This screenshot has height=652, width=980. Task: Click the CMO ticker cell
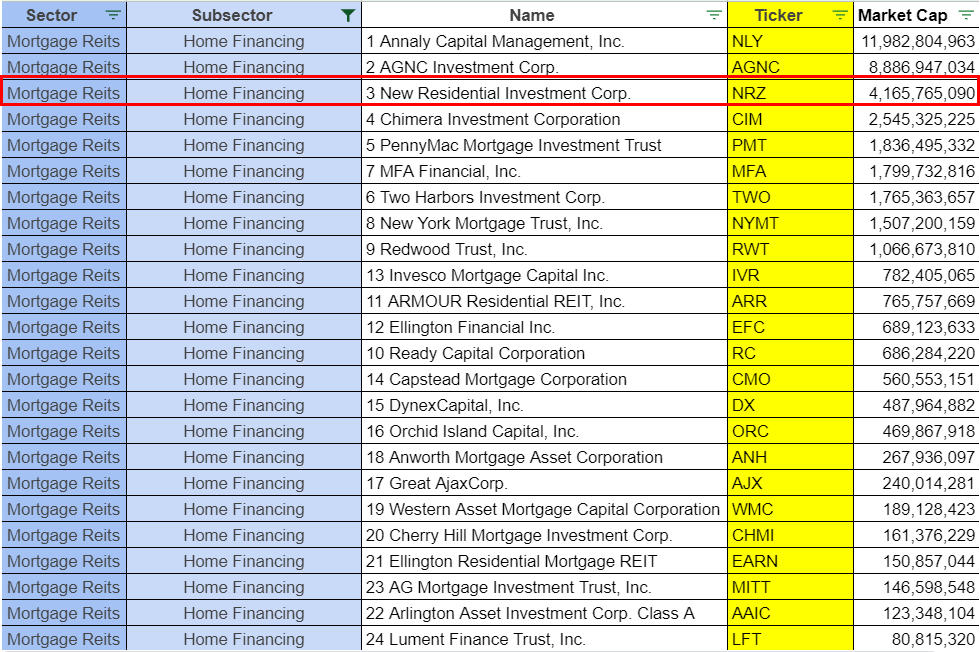tap(791, 379)
